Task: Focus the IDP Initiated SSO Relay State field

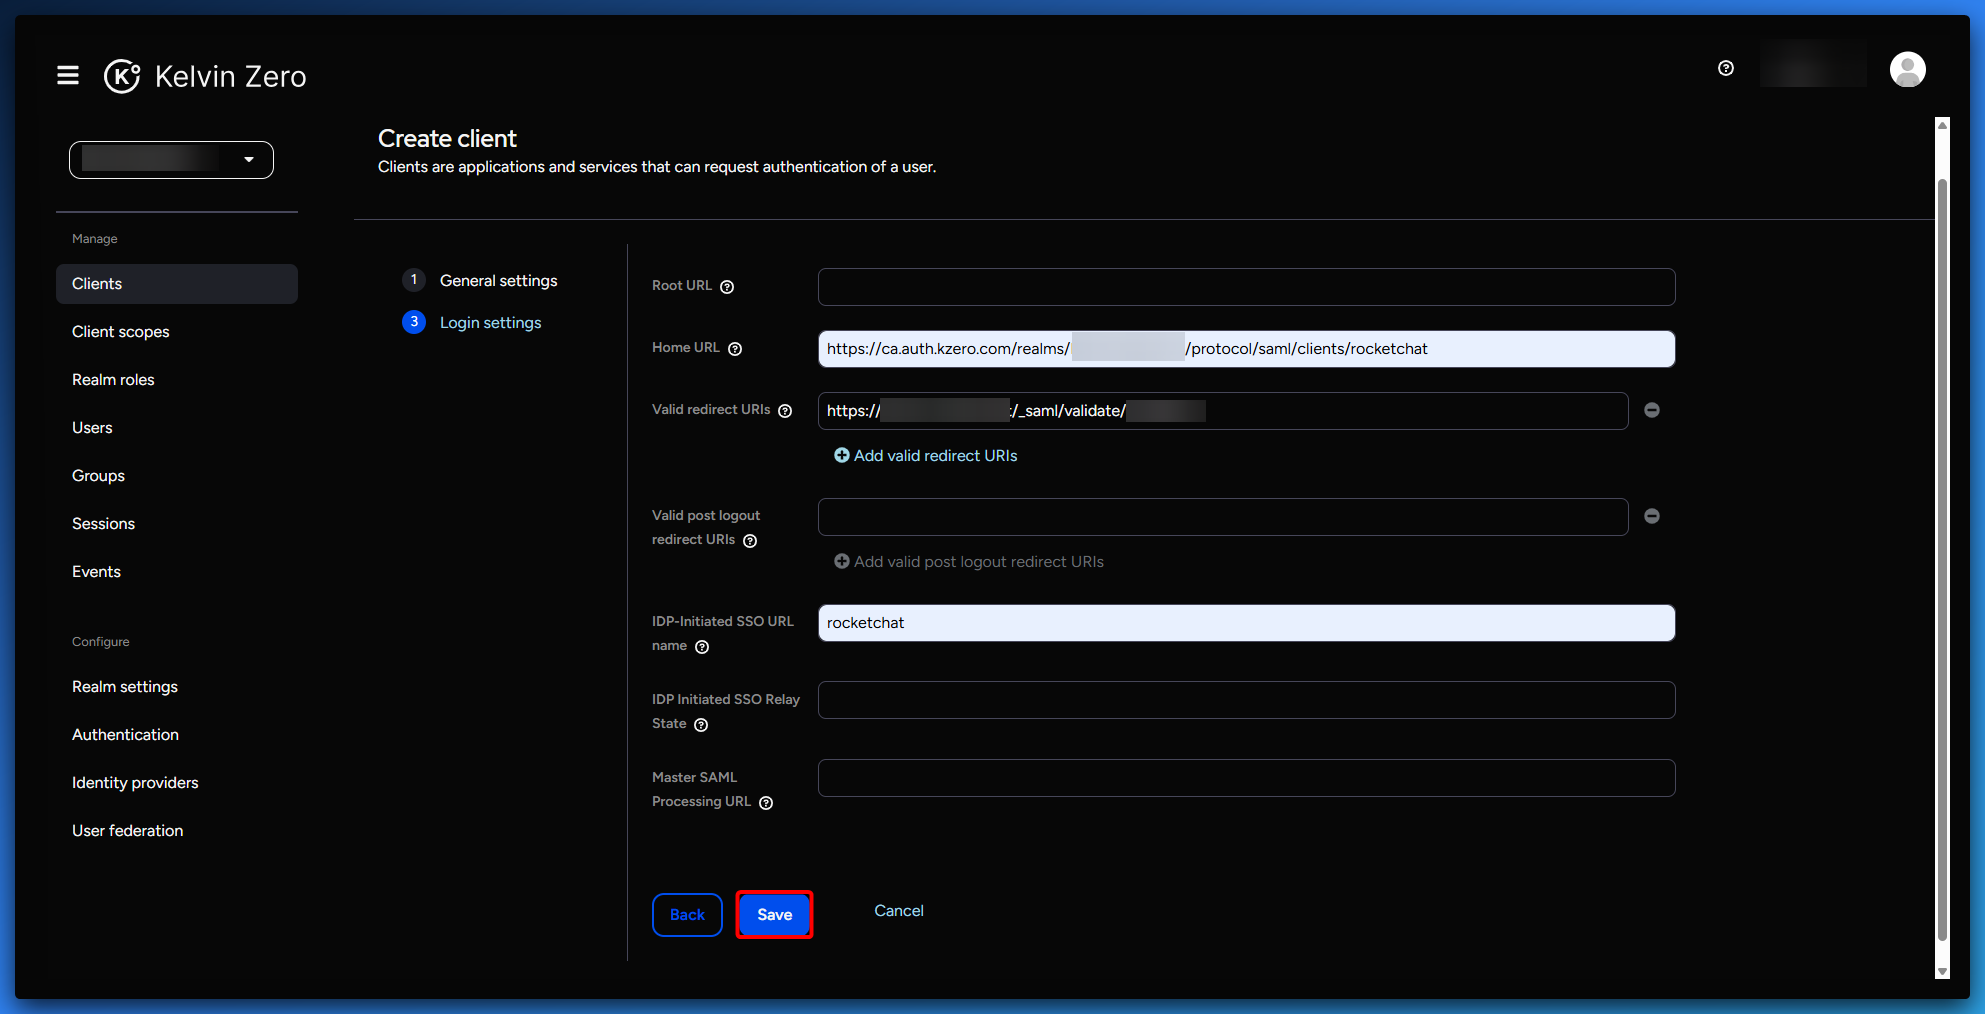Action: click(1246, 700)
